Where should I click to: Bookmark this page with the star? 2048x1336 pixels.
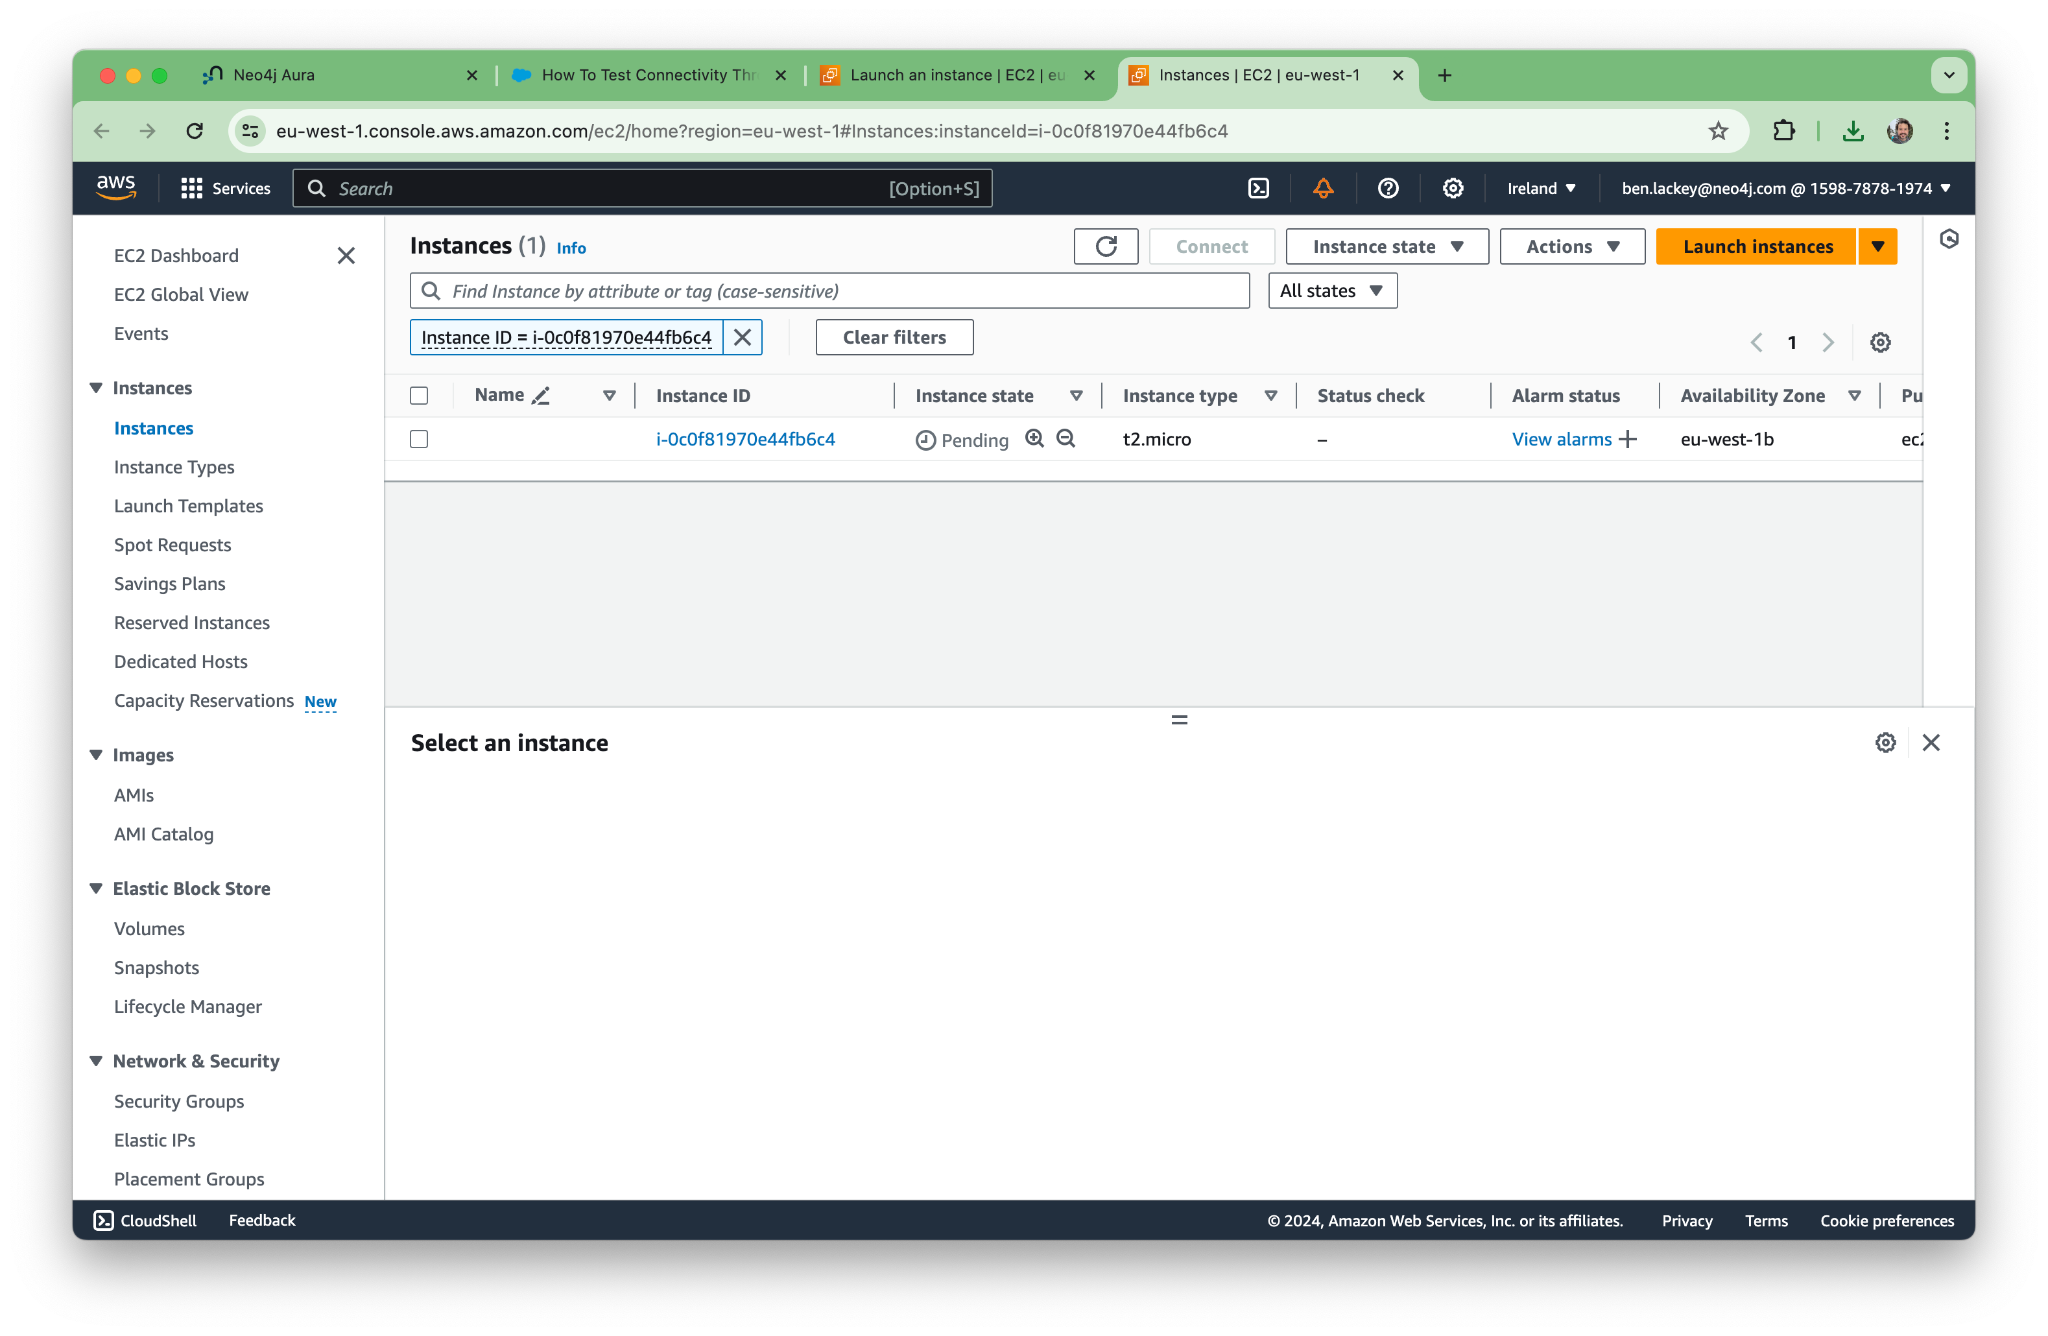[x=1718, y=131]
